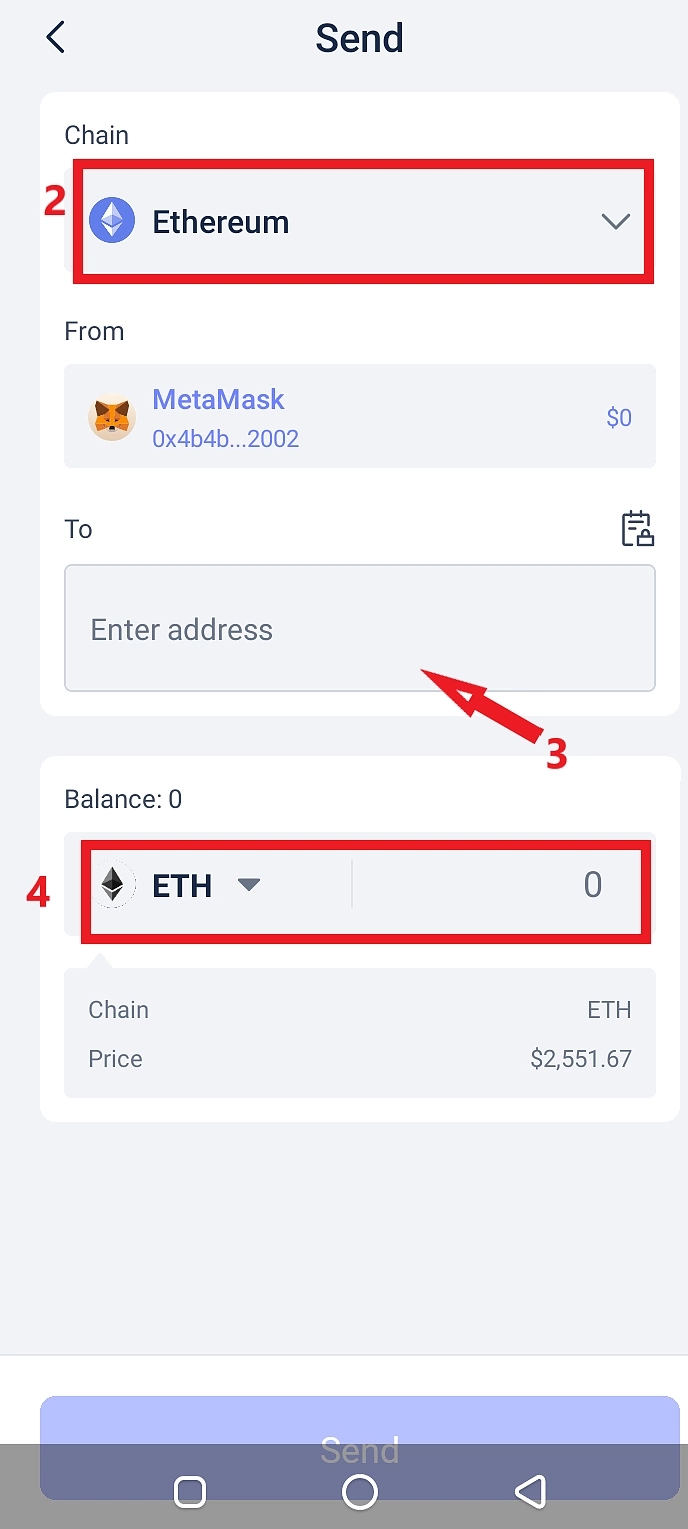Click the Enter address input field
Image resolution: width=688 pixels, height=1529 pixels.
point(359,629)
